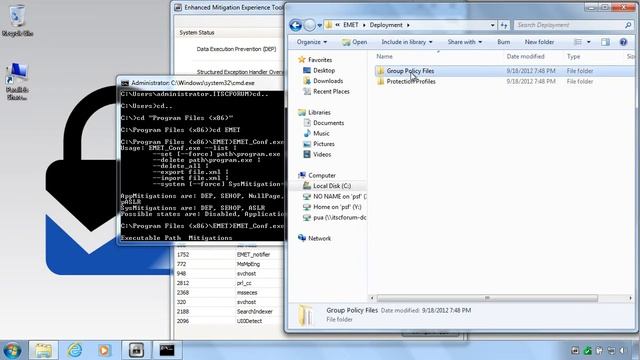Open Recent Places under Favorites
Screen dimensions: 640x360
pos(331,92)
